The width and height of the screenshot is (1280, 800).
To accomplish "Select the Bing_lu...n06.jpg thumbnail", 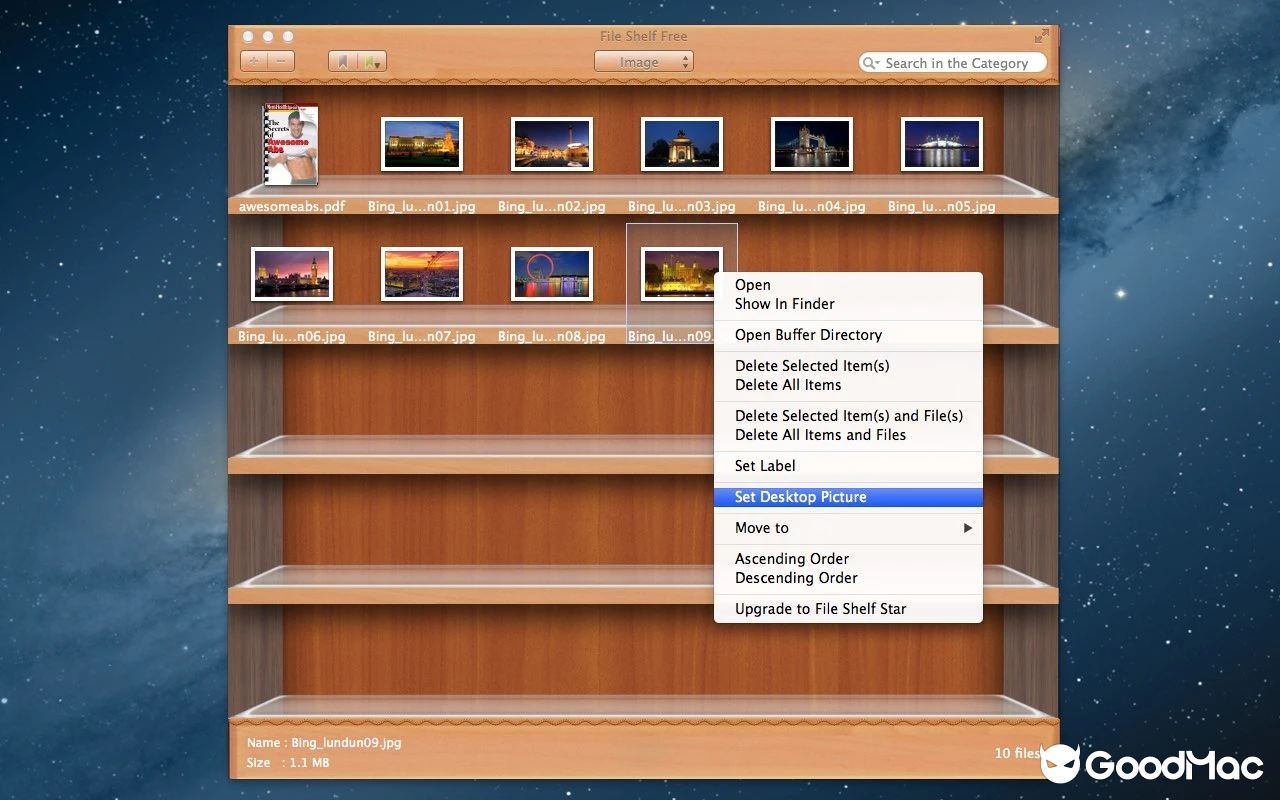I will (x=292, y=274).
